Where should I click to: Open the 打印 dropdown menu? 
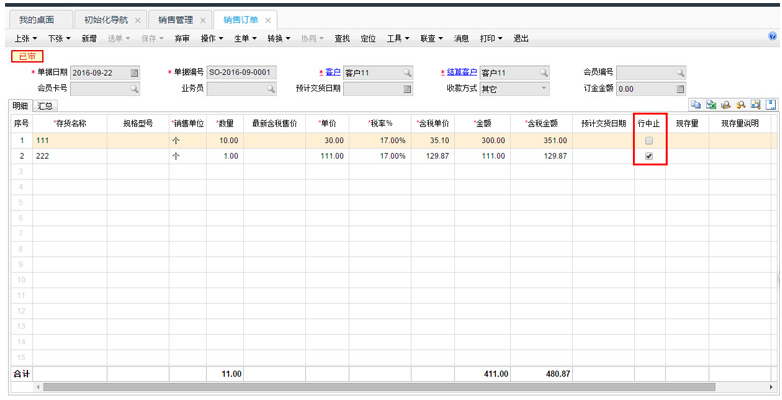click(491, 38)
